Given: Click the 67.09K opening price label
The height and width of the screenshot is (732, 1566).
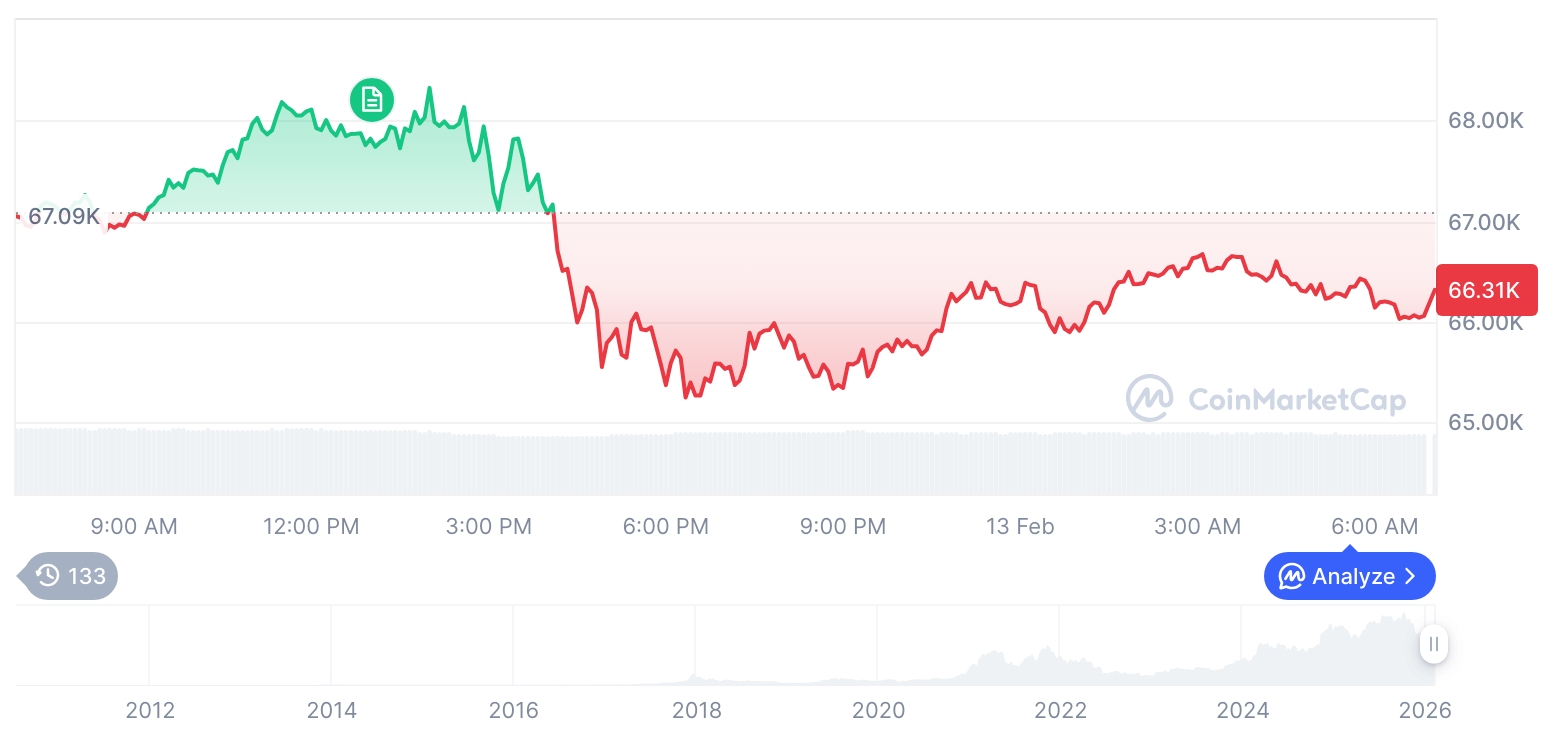Looking at the screenshot, I should pyautogui.click(x=63, y=216).
